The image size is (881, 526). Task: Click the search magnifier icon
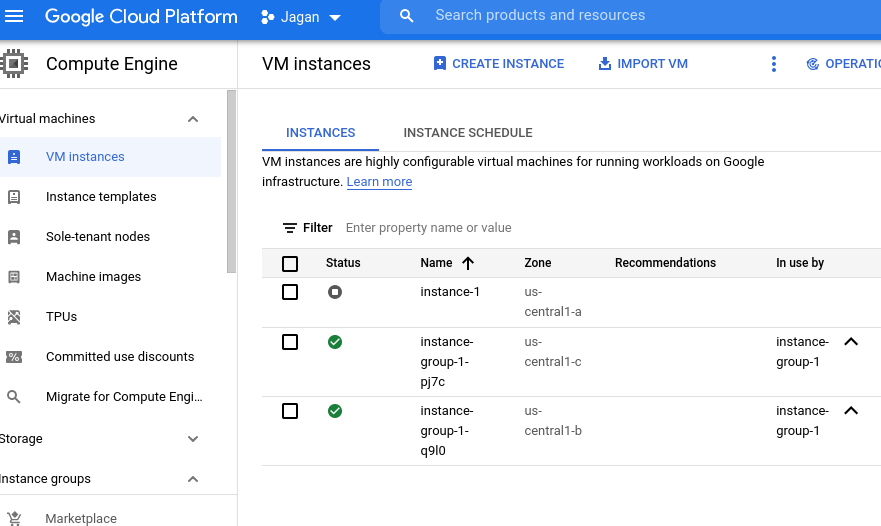(x=406, y=16)
